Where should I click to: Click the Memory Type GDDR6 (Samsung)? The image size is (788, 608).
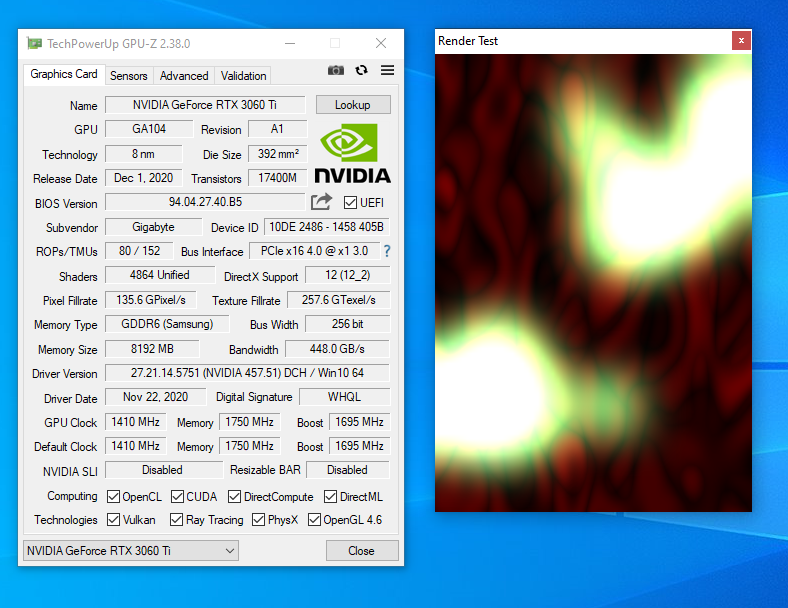point(167,324)
